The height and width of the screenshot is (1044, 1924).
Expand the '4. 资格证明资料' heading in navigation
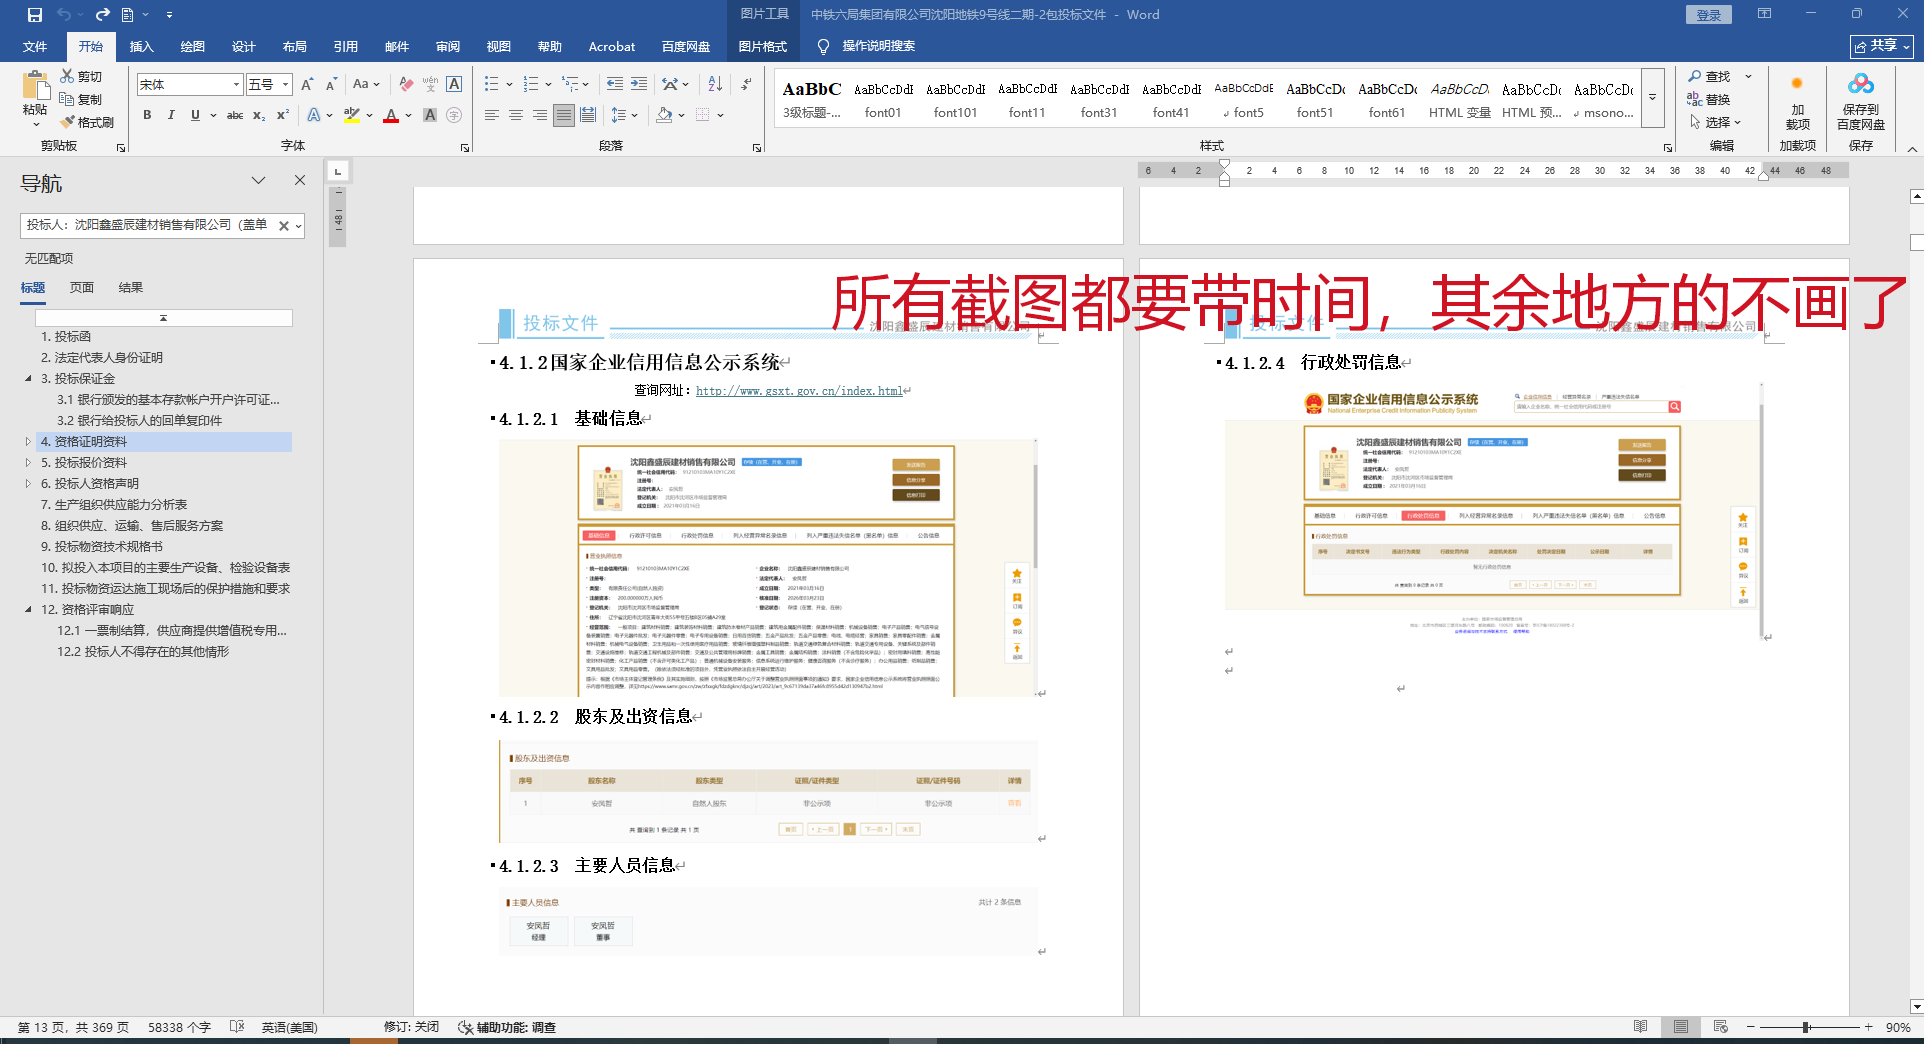(x=28, y=442)
